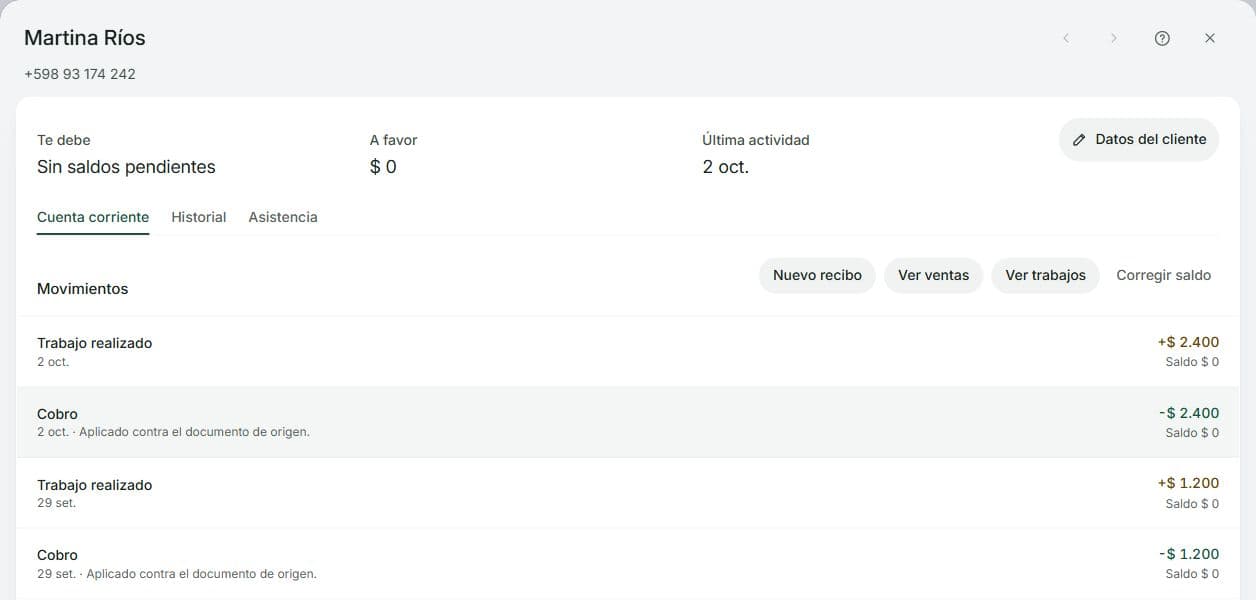Click the Ver trabajos button
Viewport: 1256px width, 600px height.
[x=1045, y=275]
